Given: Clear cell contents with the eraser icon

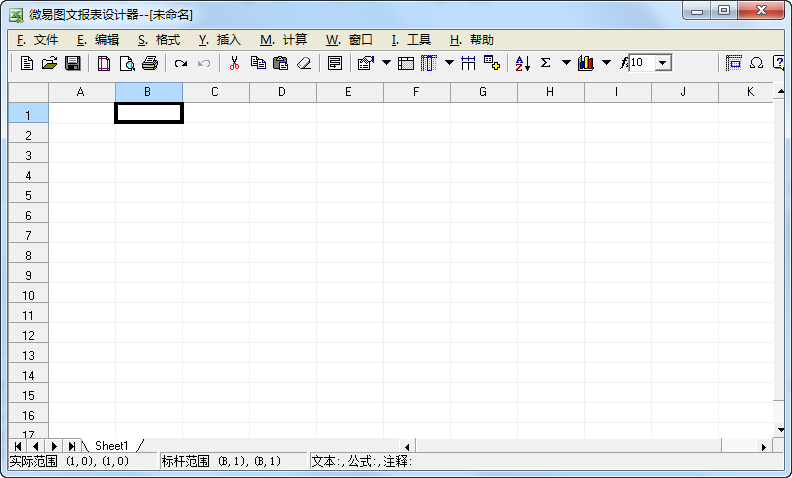Looking at the screenshot, I should click(304, 63).
